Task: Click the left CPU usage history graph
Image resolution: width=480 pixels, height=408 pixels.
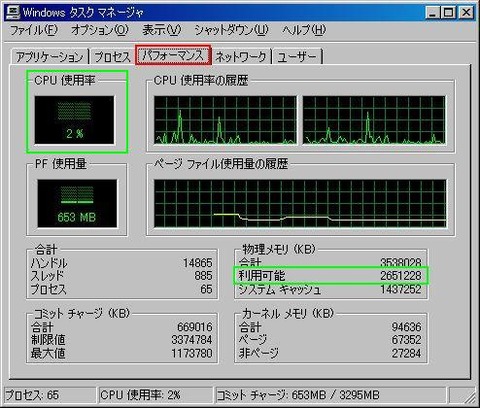Action: pos(225,120)
